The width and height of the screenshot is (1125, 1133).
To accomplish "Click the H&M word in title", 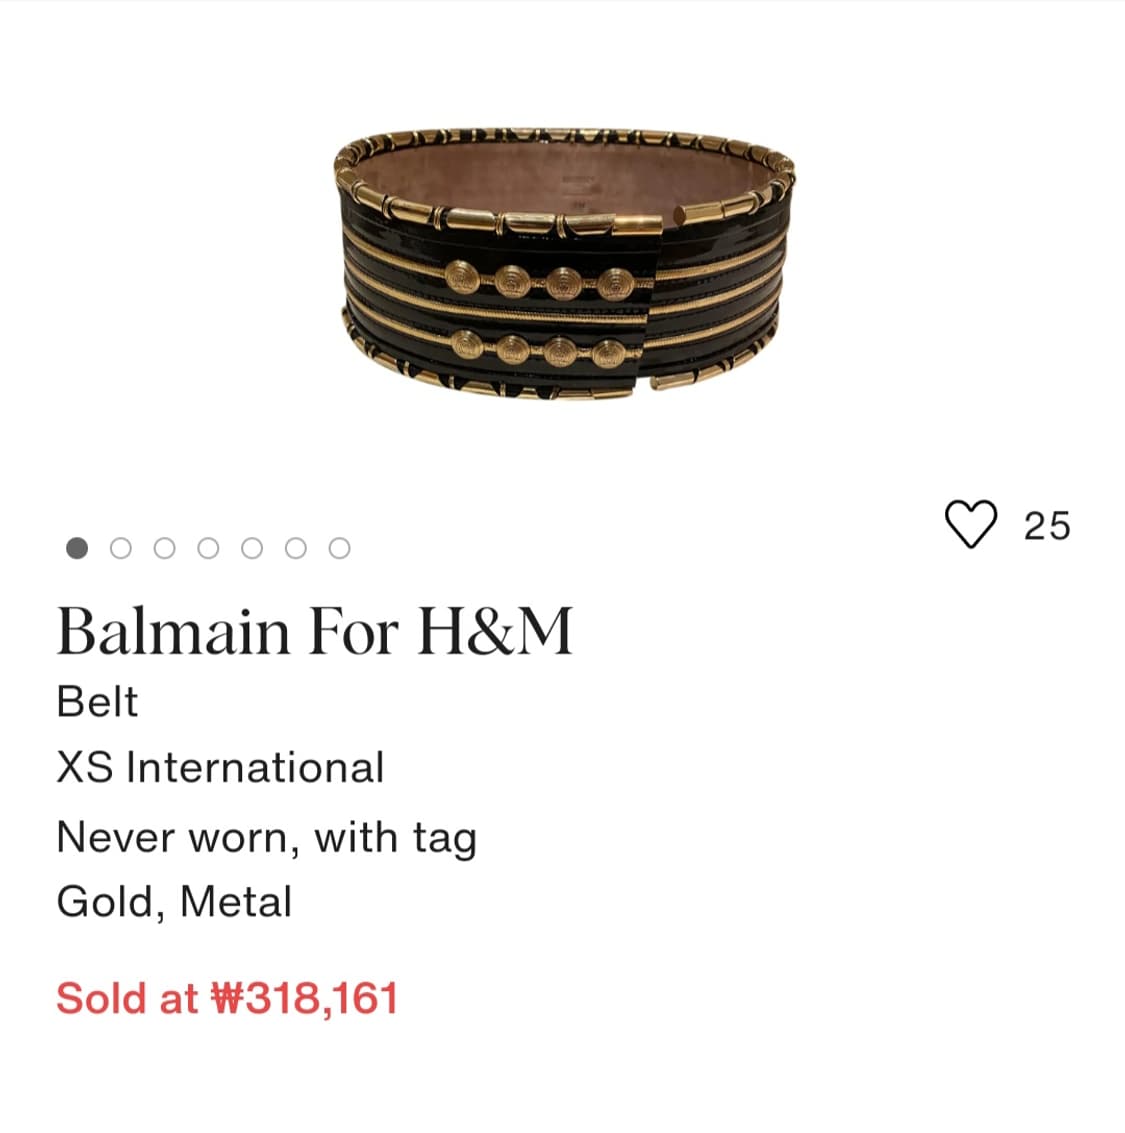I will click(496, 632).
